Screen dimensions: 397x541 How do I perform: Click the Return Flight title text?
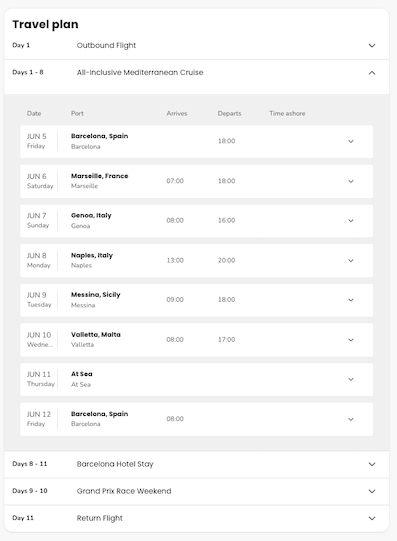[x=100, y=518]
